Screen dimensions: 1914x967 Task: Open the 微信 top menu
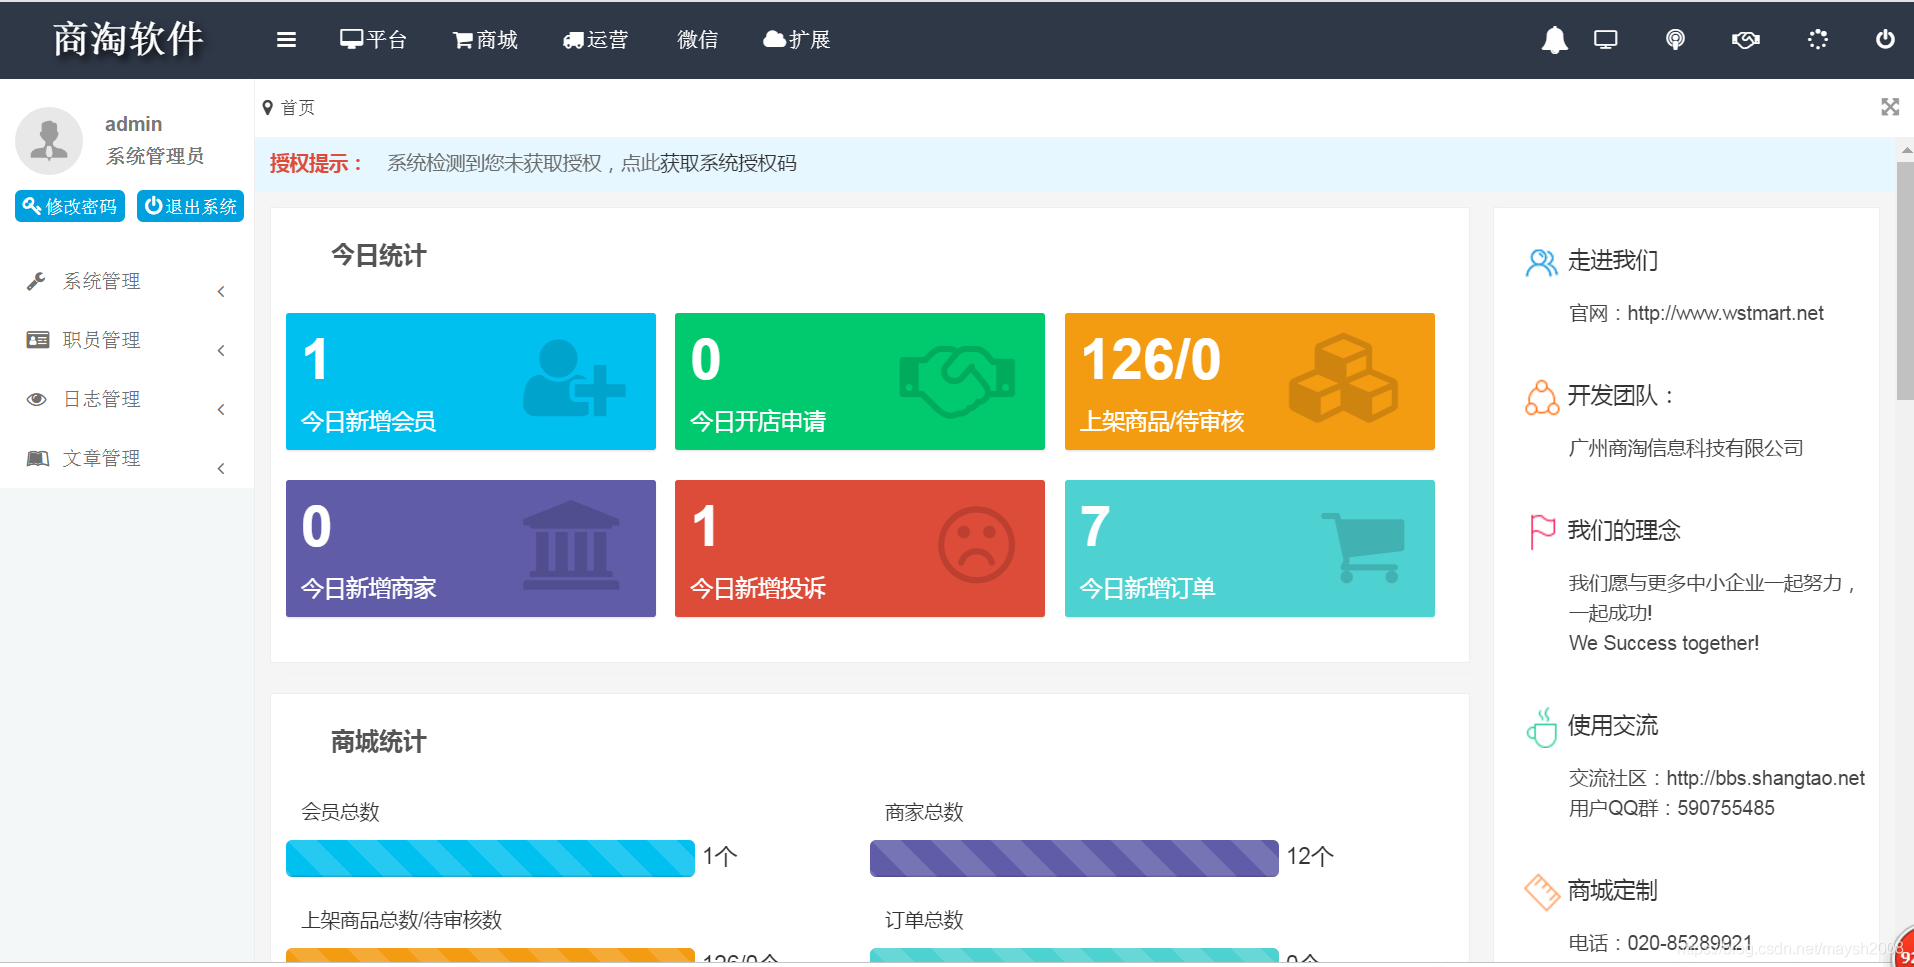pos(697,40)
